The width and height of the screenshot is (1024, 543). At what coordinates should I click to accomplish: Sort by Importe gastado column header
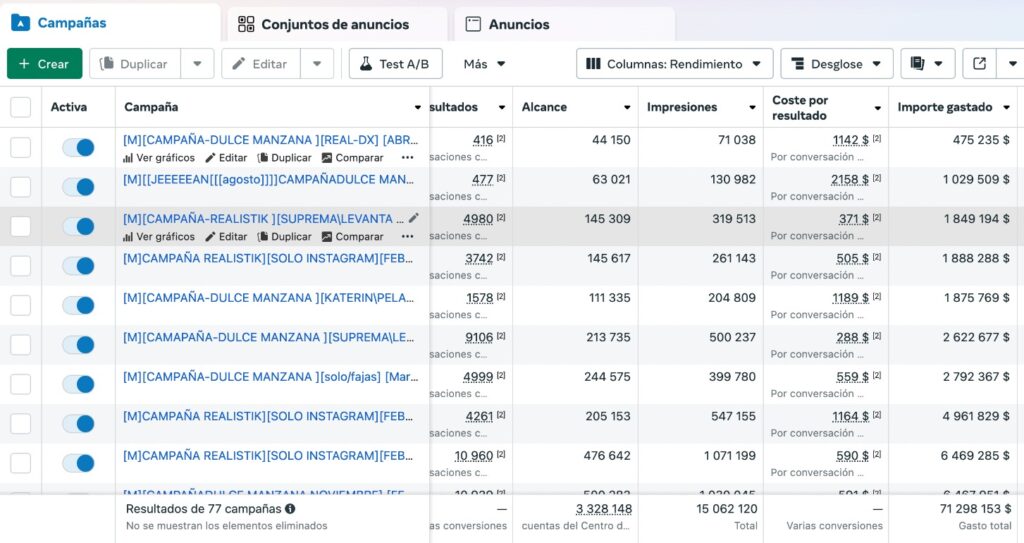[x=944, y=107]
